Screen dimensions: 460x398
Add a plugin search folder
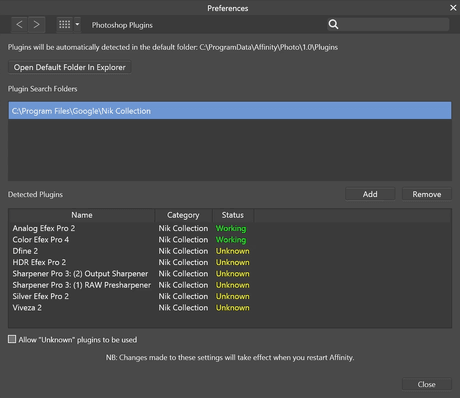tap(370, 194)
